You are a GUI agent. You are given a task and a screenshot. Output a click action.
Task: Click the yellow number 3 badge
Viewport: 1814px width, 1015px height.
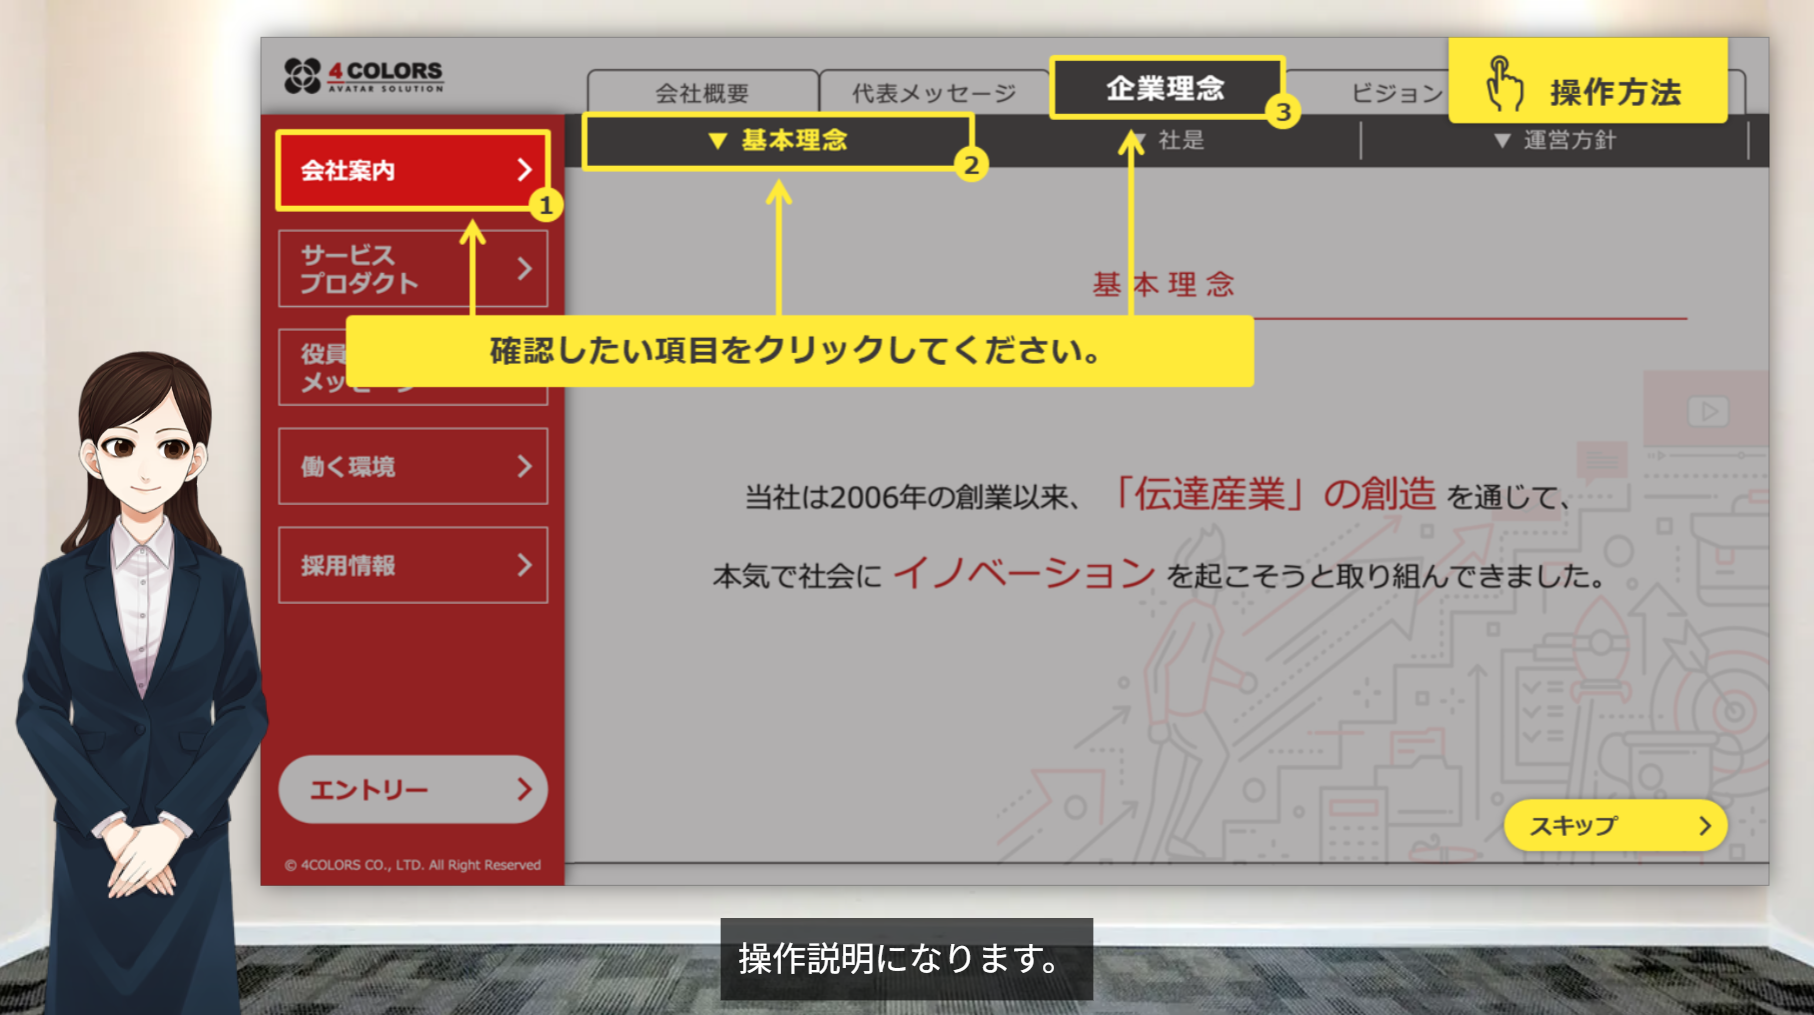tap(1283, 112)
